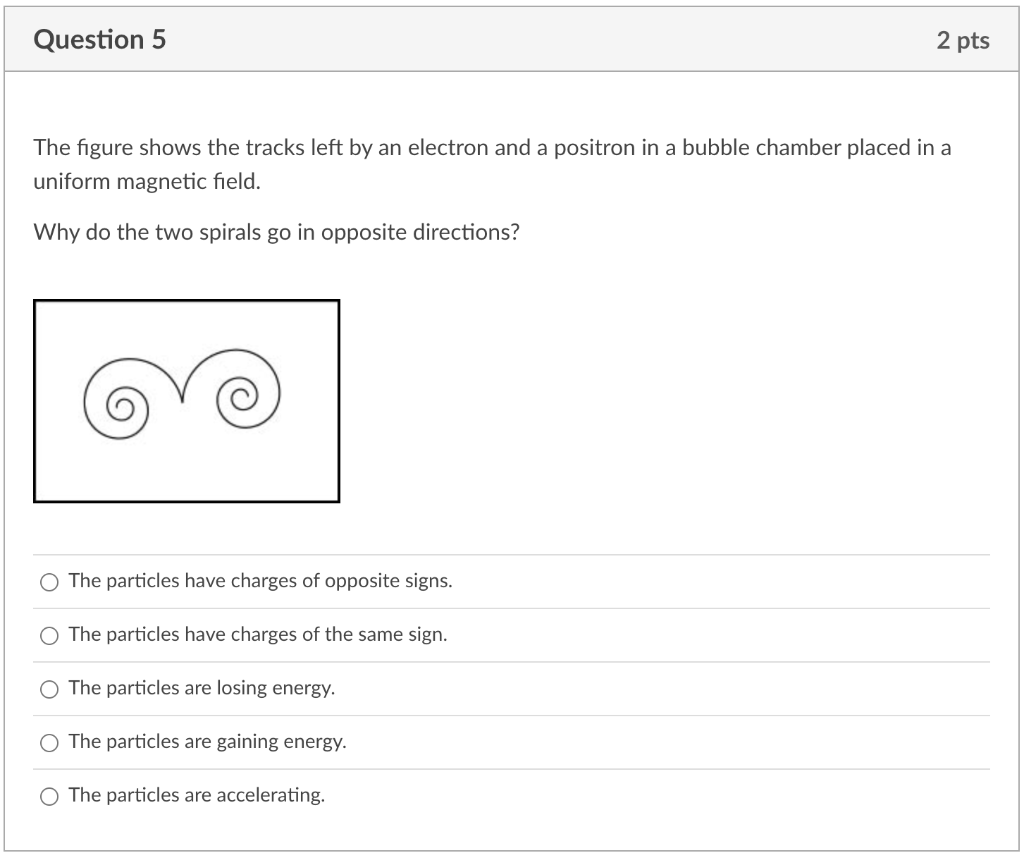Click the 'Question 5' heading
This screenshot has width=1024, height=853.
point(100,40)
